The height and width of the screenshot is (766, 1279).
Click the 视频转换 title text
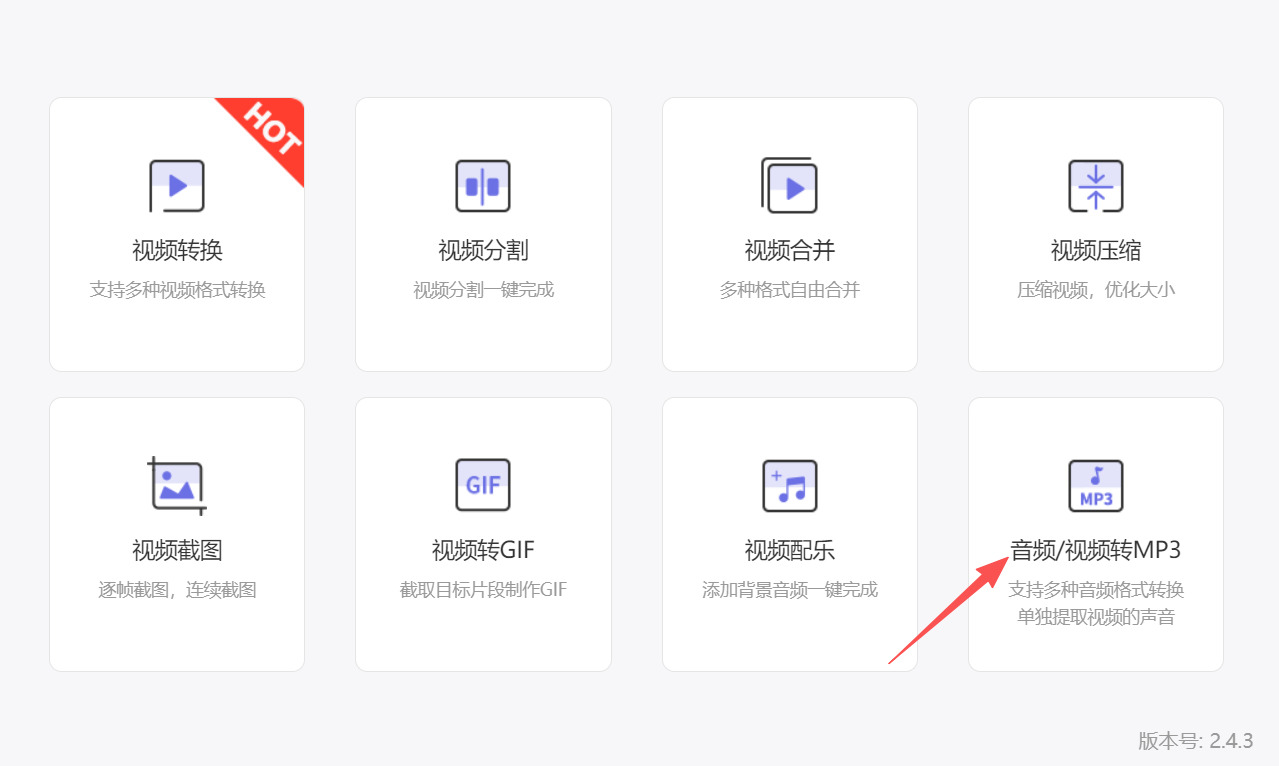click(x=177, y=250)
